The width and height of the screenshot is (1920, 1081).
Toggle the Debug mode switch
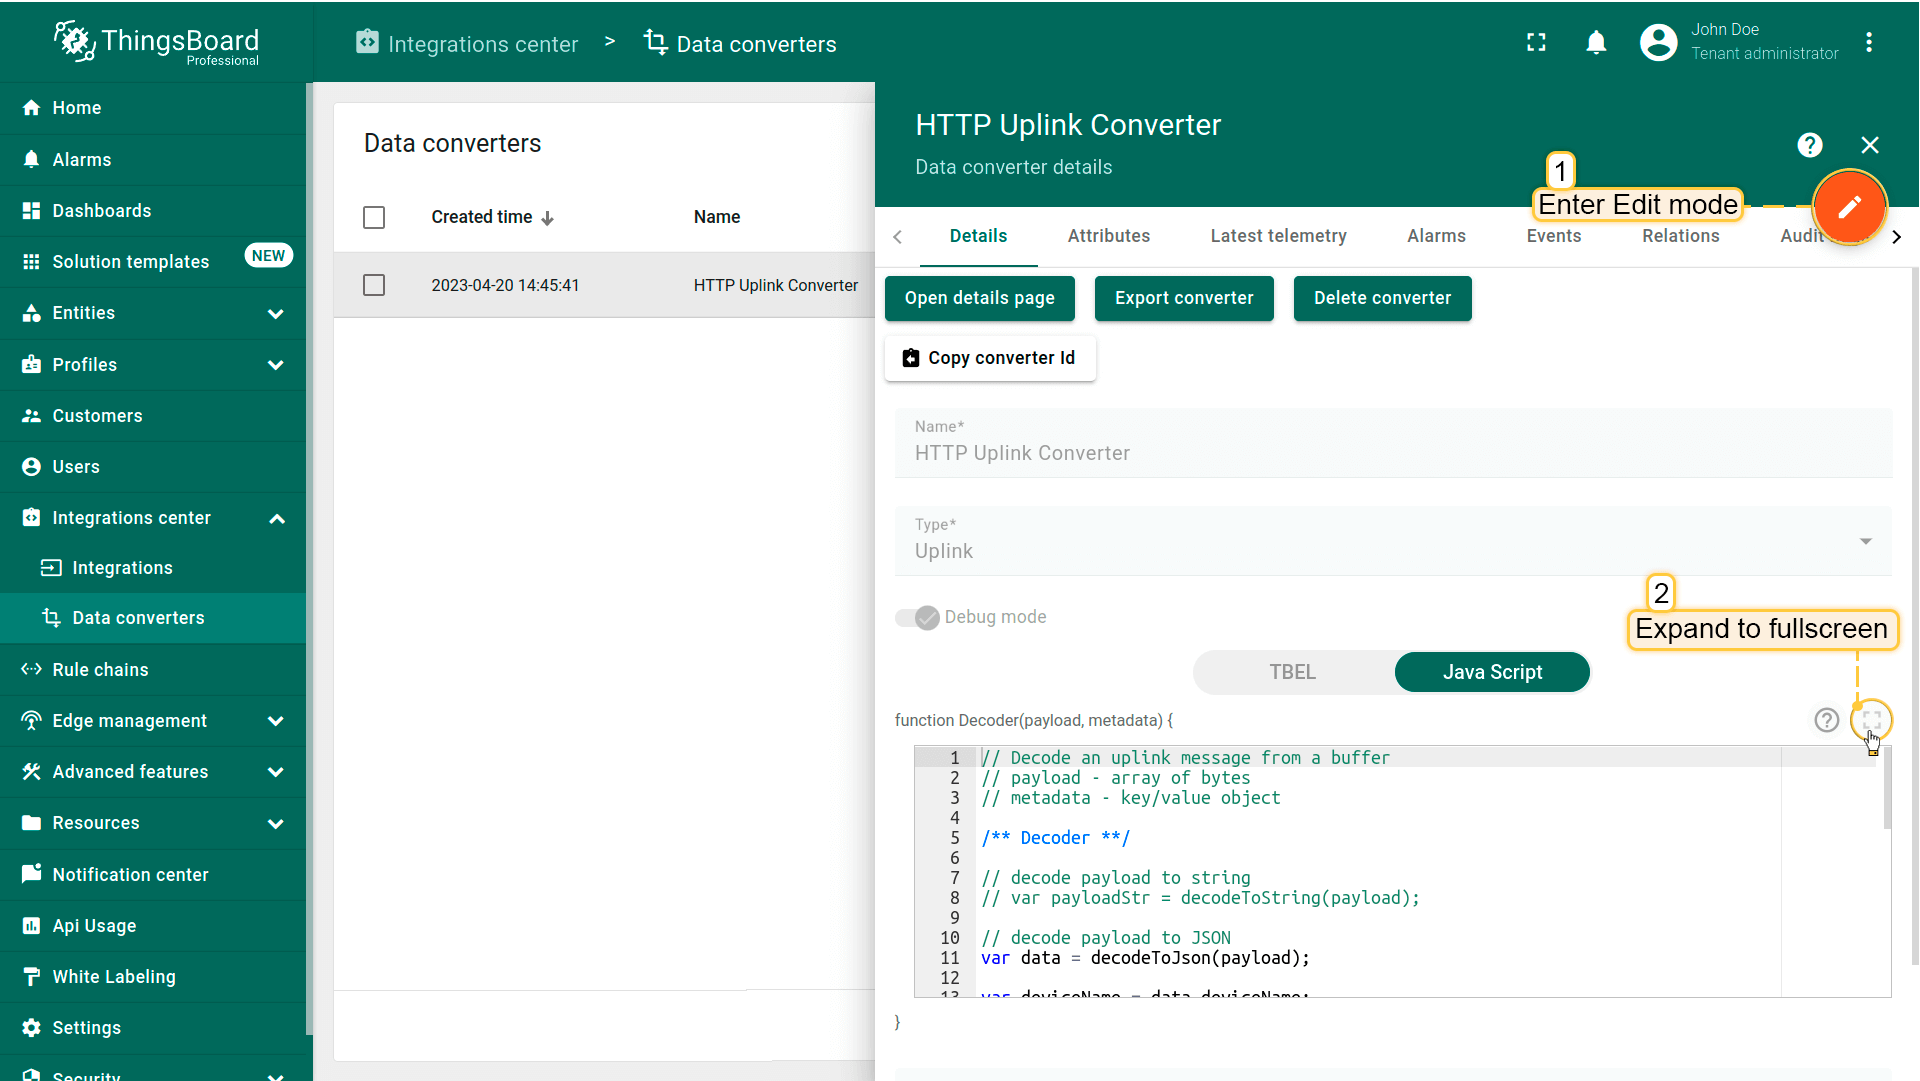point(917,617)
